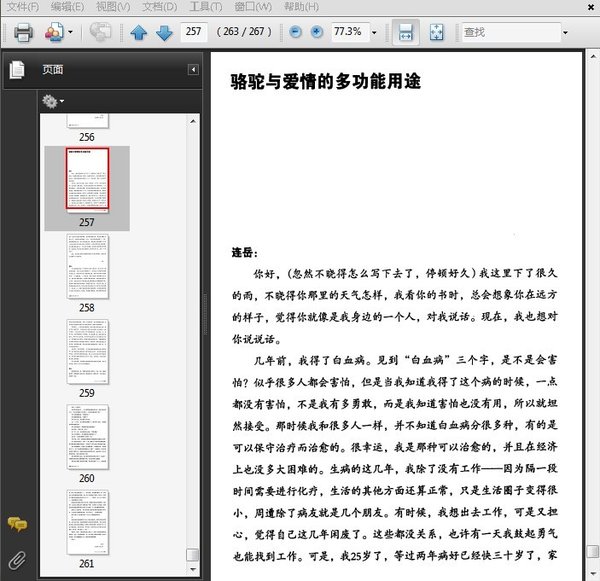Viewport: 600px width, 581px height.
Task: Click the zoom in plus button
Action: click(x=317, y=32)
